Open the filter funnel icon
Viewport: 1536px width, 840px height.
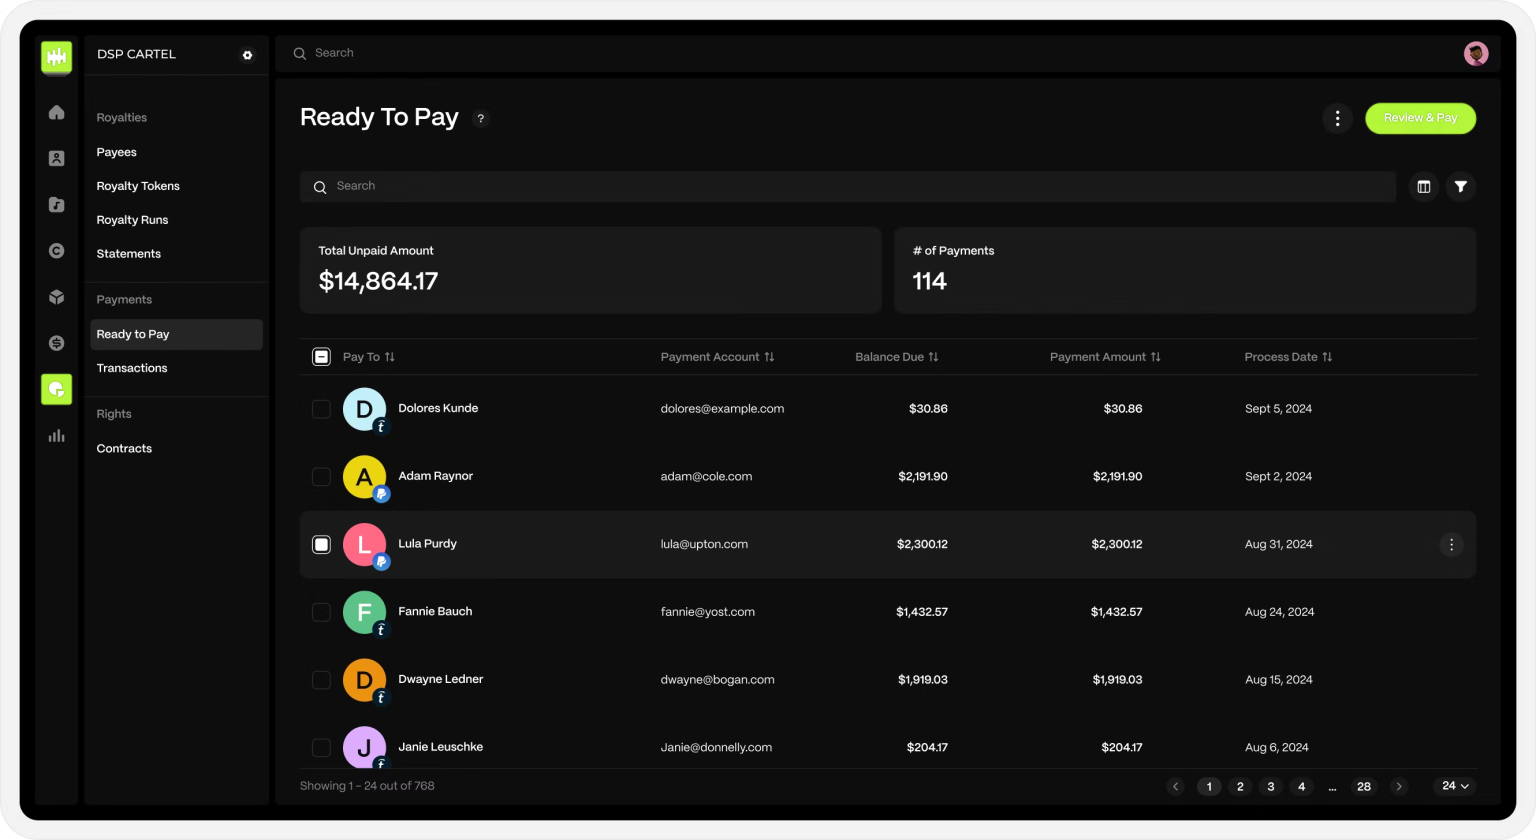point(1461,187)
